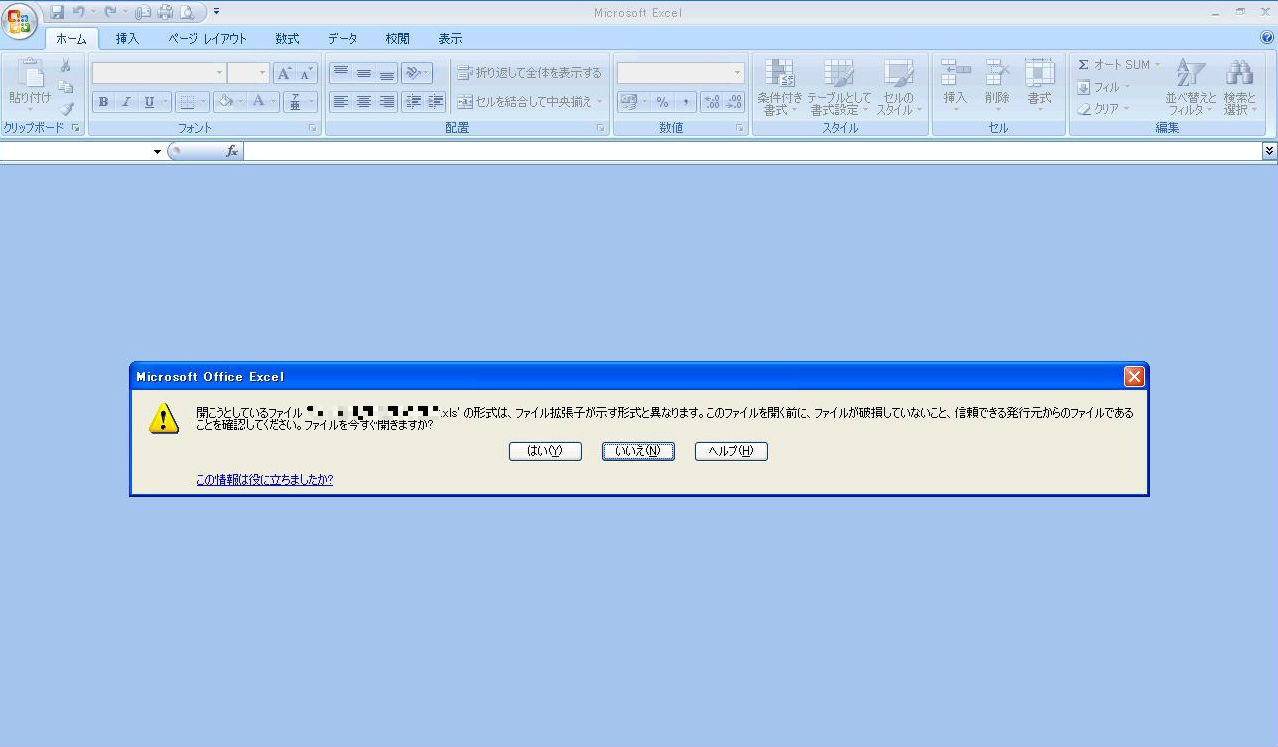Click the Top Align icon
This screenshot has width=1278, height=747.
click(341, 73)
